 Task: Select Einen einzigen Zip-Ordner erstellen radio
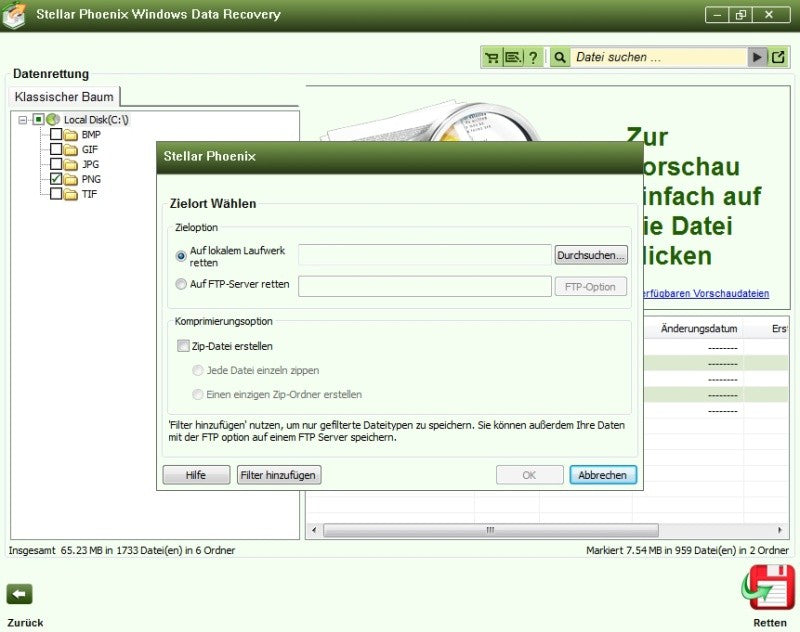tap(197, 394)
